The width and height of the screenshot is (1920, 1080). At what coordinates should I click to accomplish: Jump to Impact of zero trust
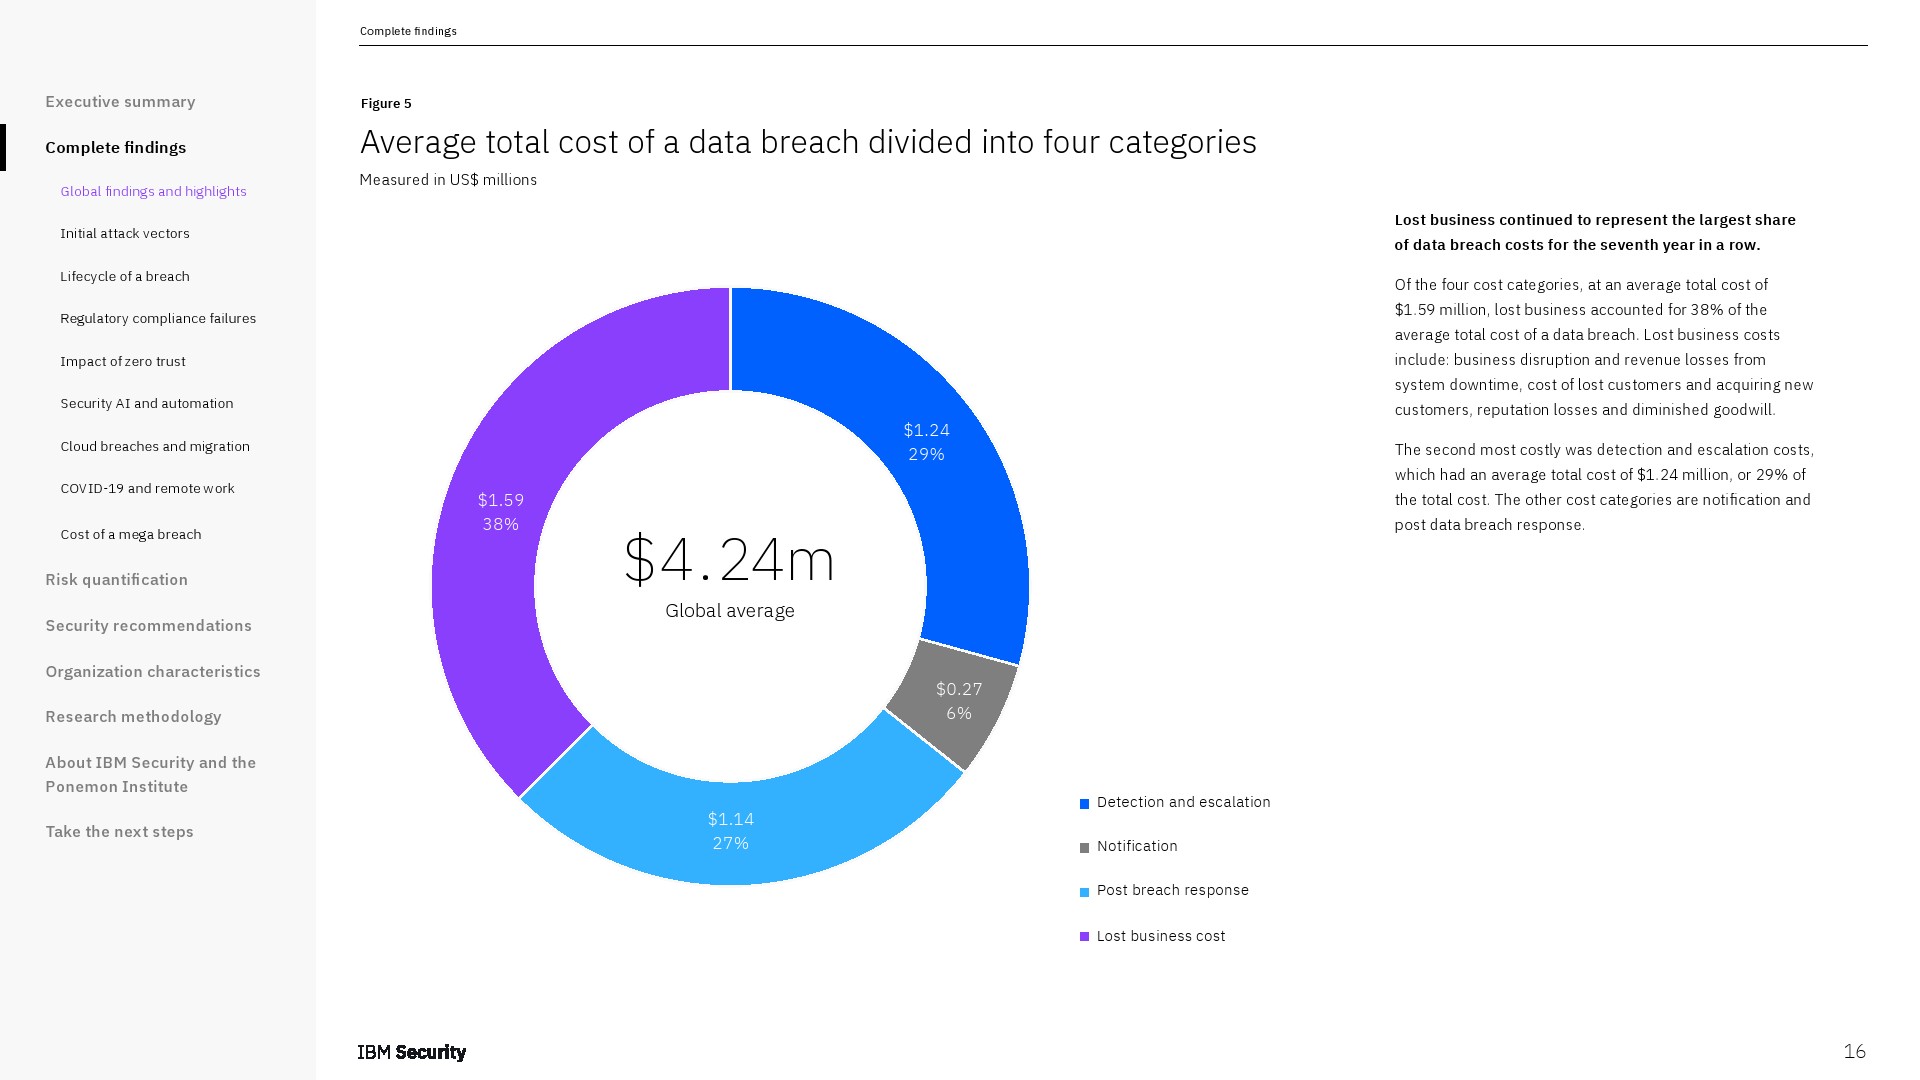pyautogui.click(x=122, y=362)
